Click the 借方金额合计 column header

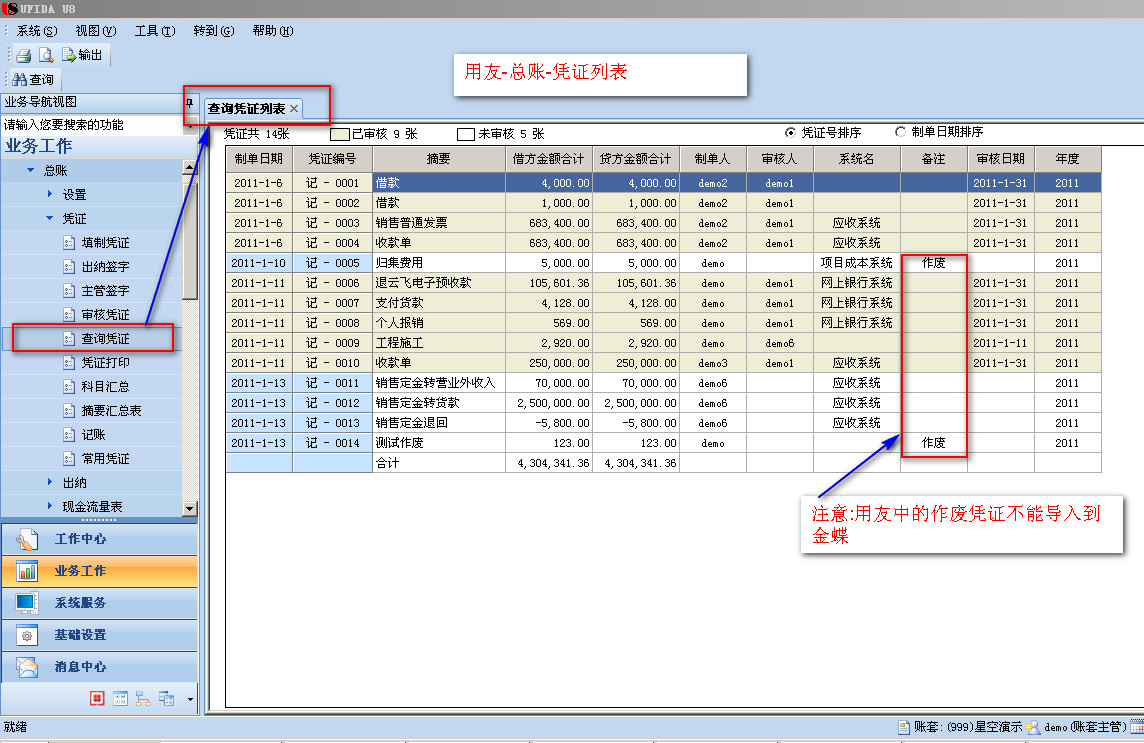tap(548, 158)
